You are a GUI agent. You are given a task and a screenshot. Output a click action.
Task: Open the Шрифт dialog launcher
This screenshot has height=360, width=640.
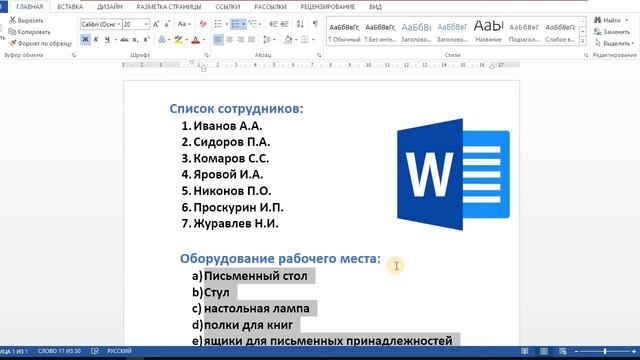coord(207,55)
